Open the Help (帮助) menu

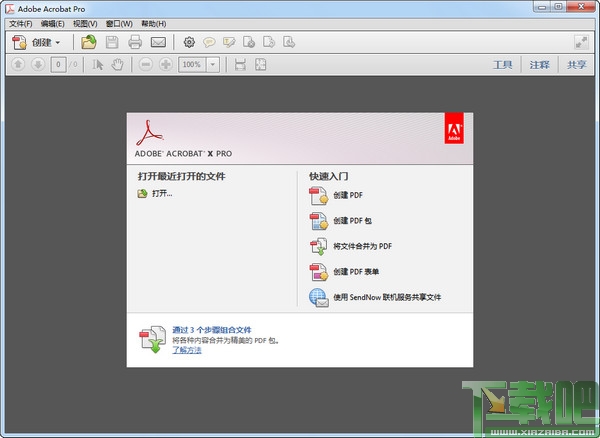[154, 23]
